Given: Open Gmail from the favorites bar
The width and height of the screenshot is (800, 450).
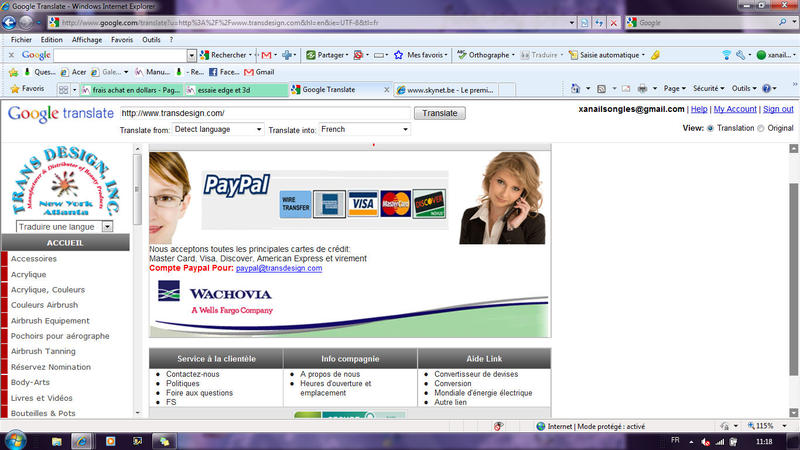Looking at the screenshot, I should 259,72.
